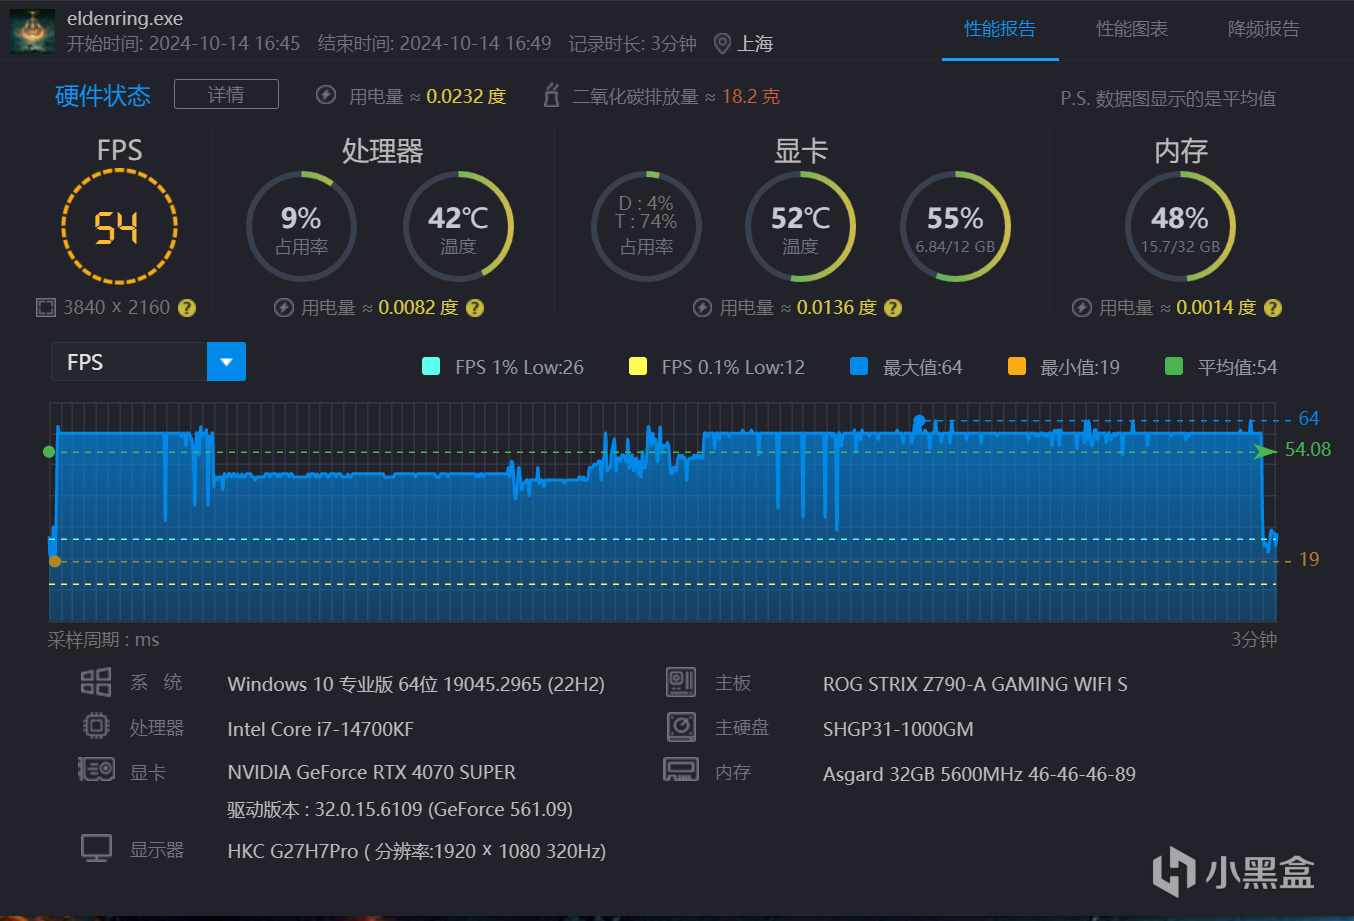
Task: Click the text 'Asgard 32GB 5600MHz 46-46-46-89'
Action: tap(979, 774)
